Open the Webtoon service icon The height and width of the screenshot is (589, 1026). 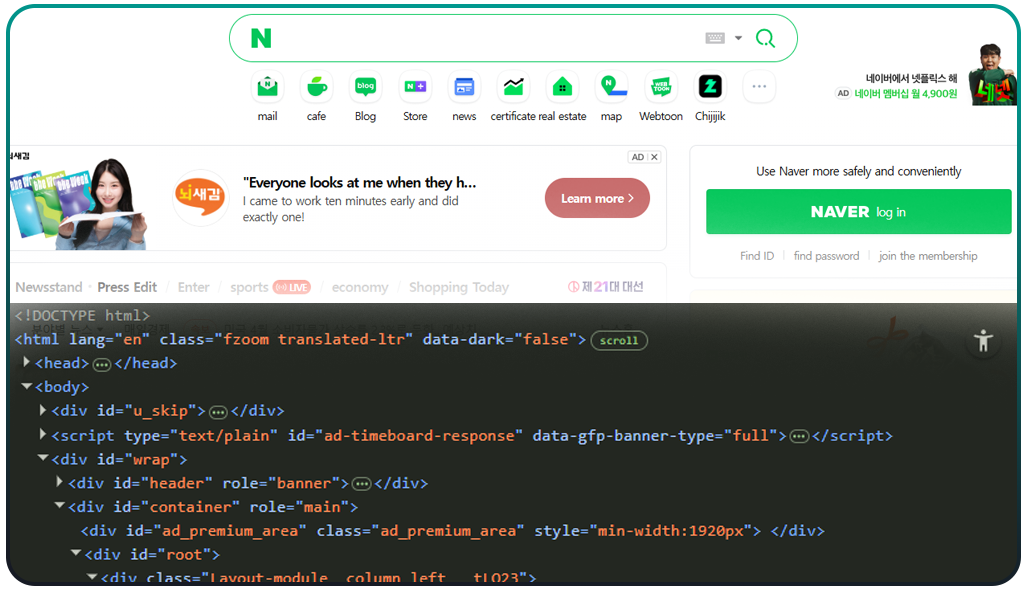(660, 86)
